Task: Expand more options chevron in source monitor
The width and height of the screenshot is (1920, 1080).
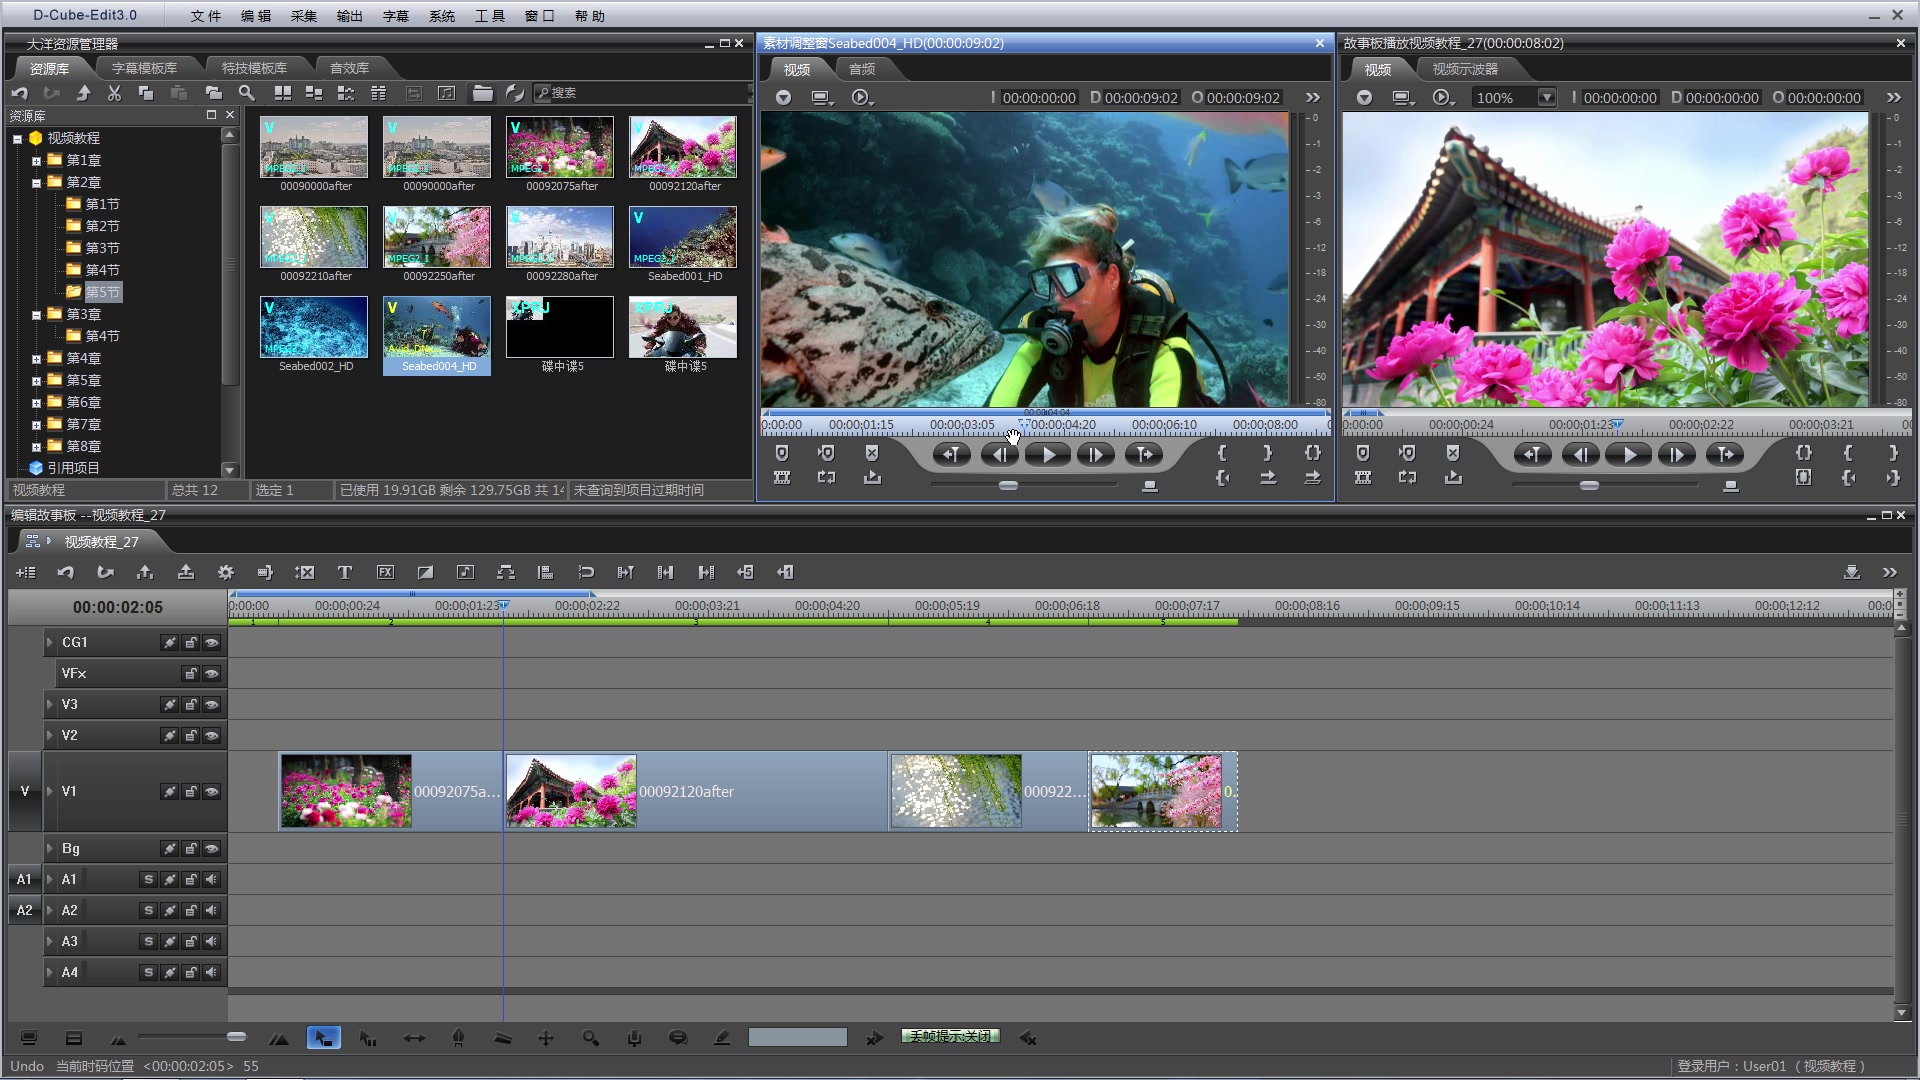Action: (x=1313, y=98)
